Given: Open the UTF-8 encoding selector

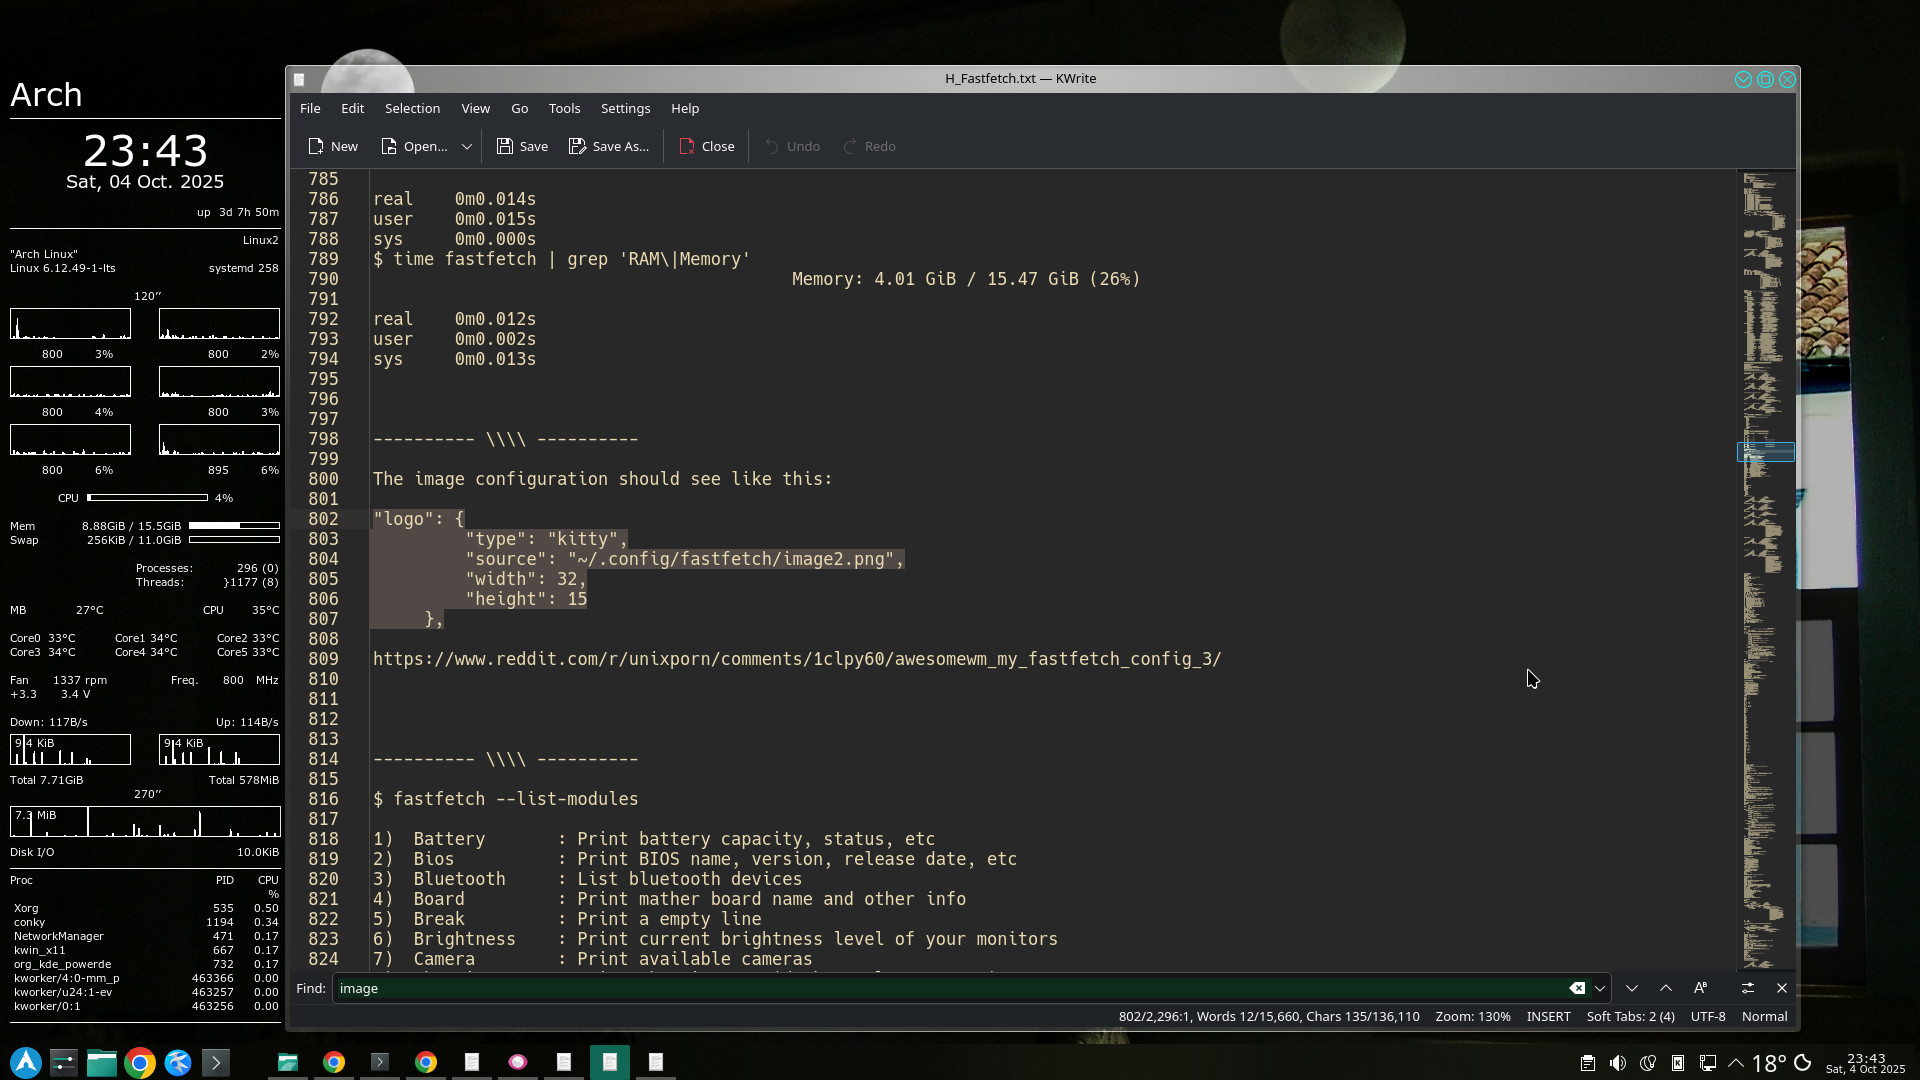Looking at the screenshot, I should pos(1708,1016).
